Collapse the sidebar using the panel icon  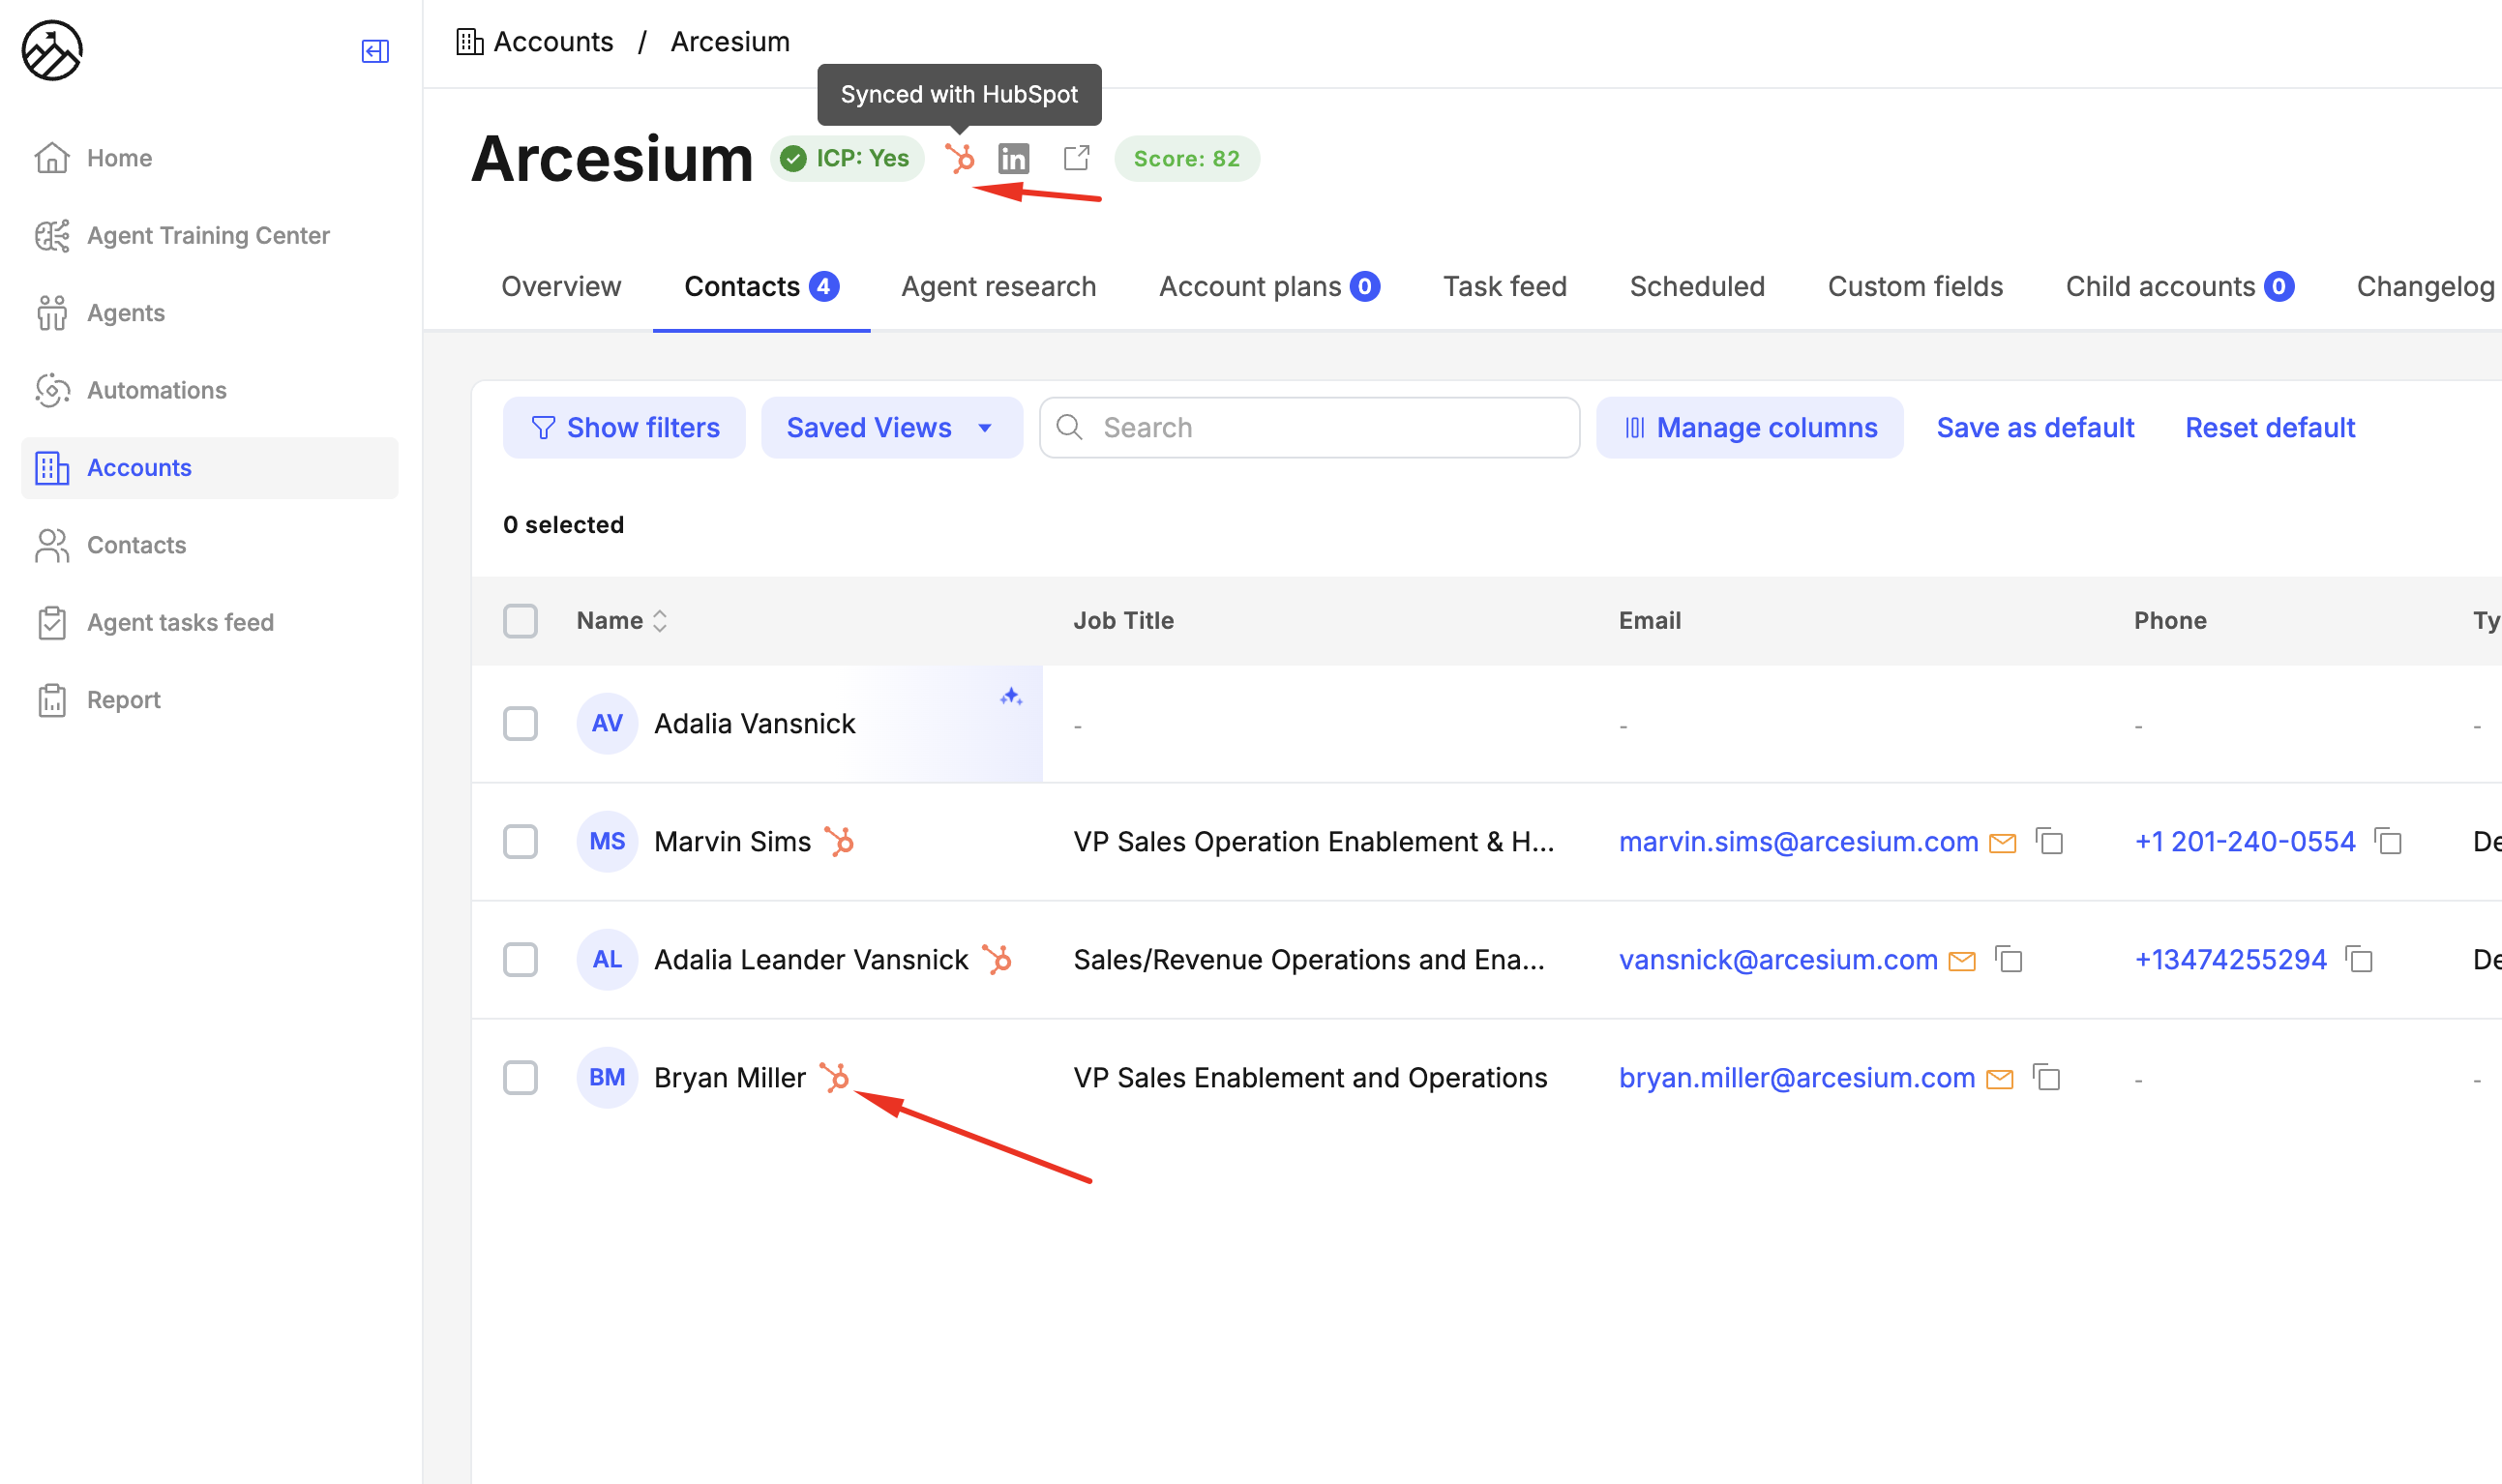tap(375, 51)
